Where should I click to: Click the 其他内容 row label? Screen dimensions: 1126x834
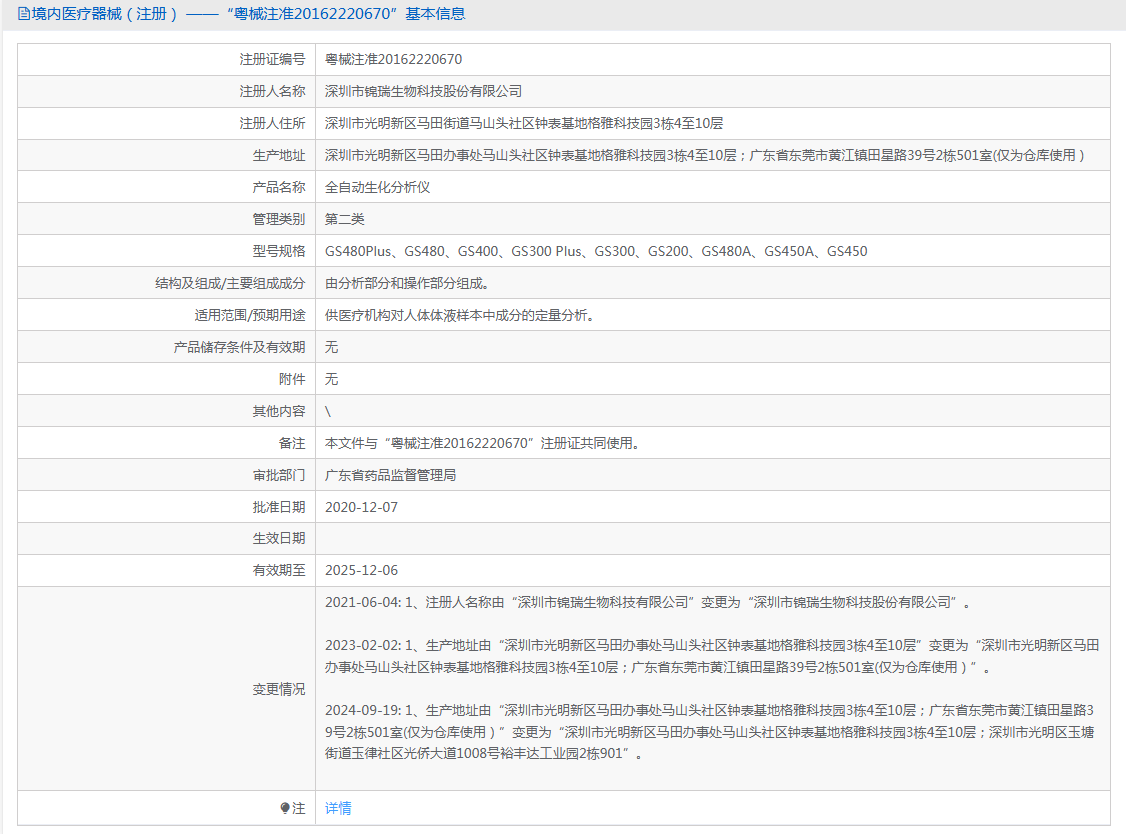[x=279, y=412]
